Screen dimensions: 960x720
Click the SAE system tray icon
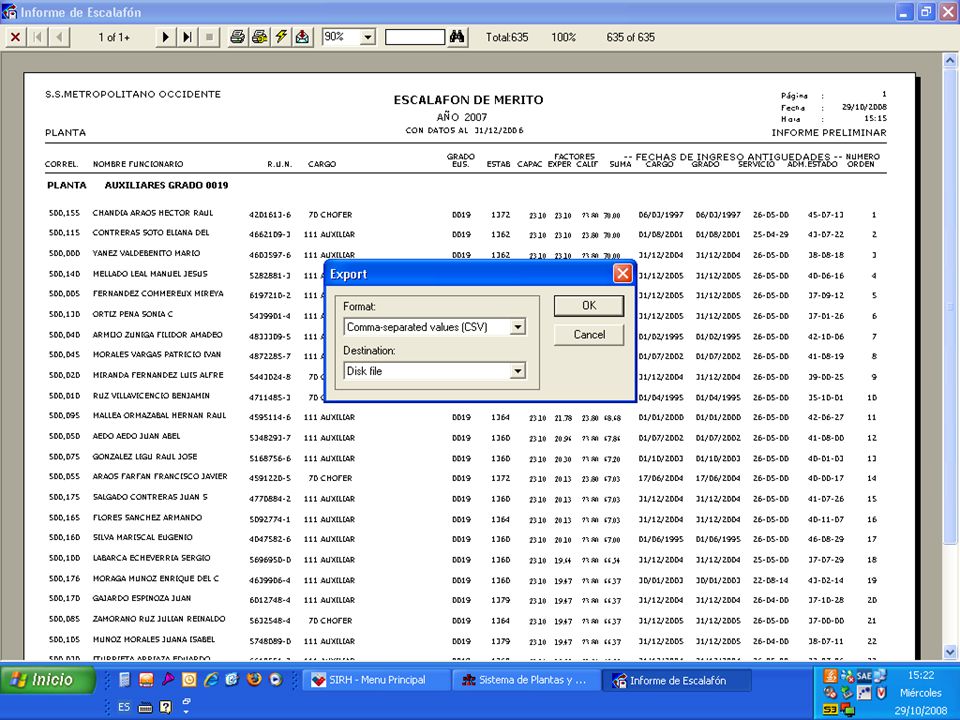pyautogui.click(x=864, y=676)
